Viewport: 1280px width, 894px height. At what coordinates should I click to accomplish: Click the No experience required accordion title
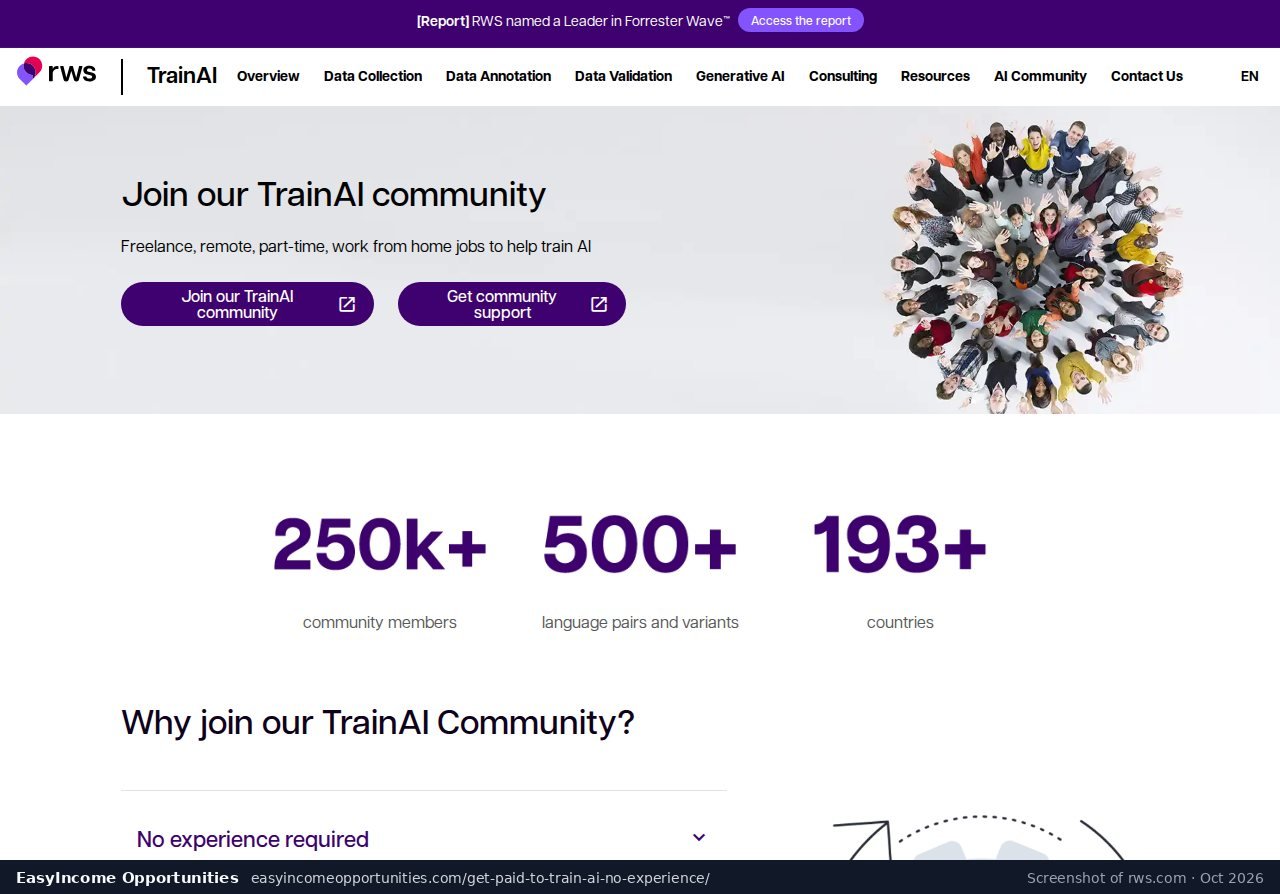pos(253,839)
